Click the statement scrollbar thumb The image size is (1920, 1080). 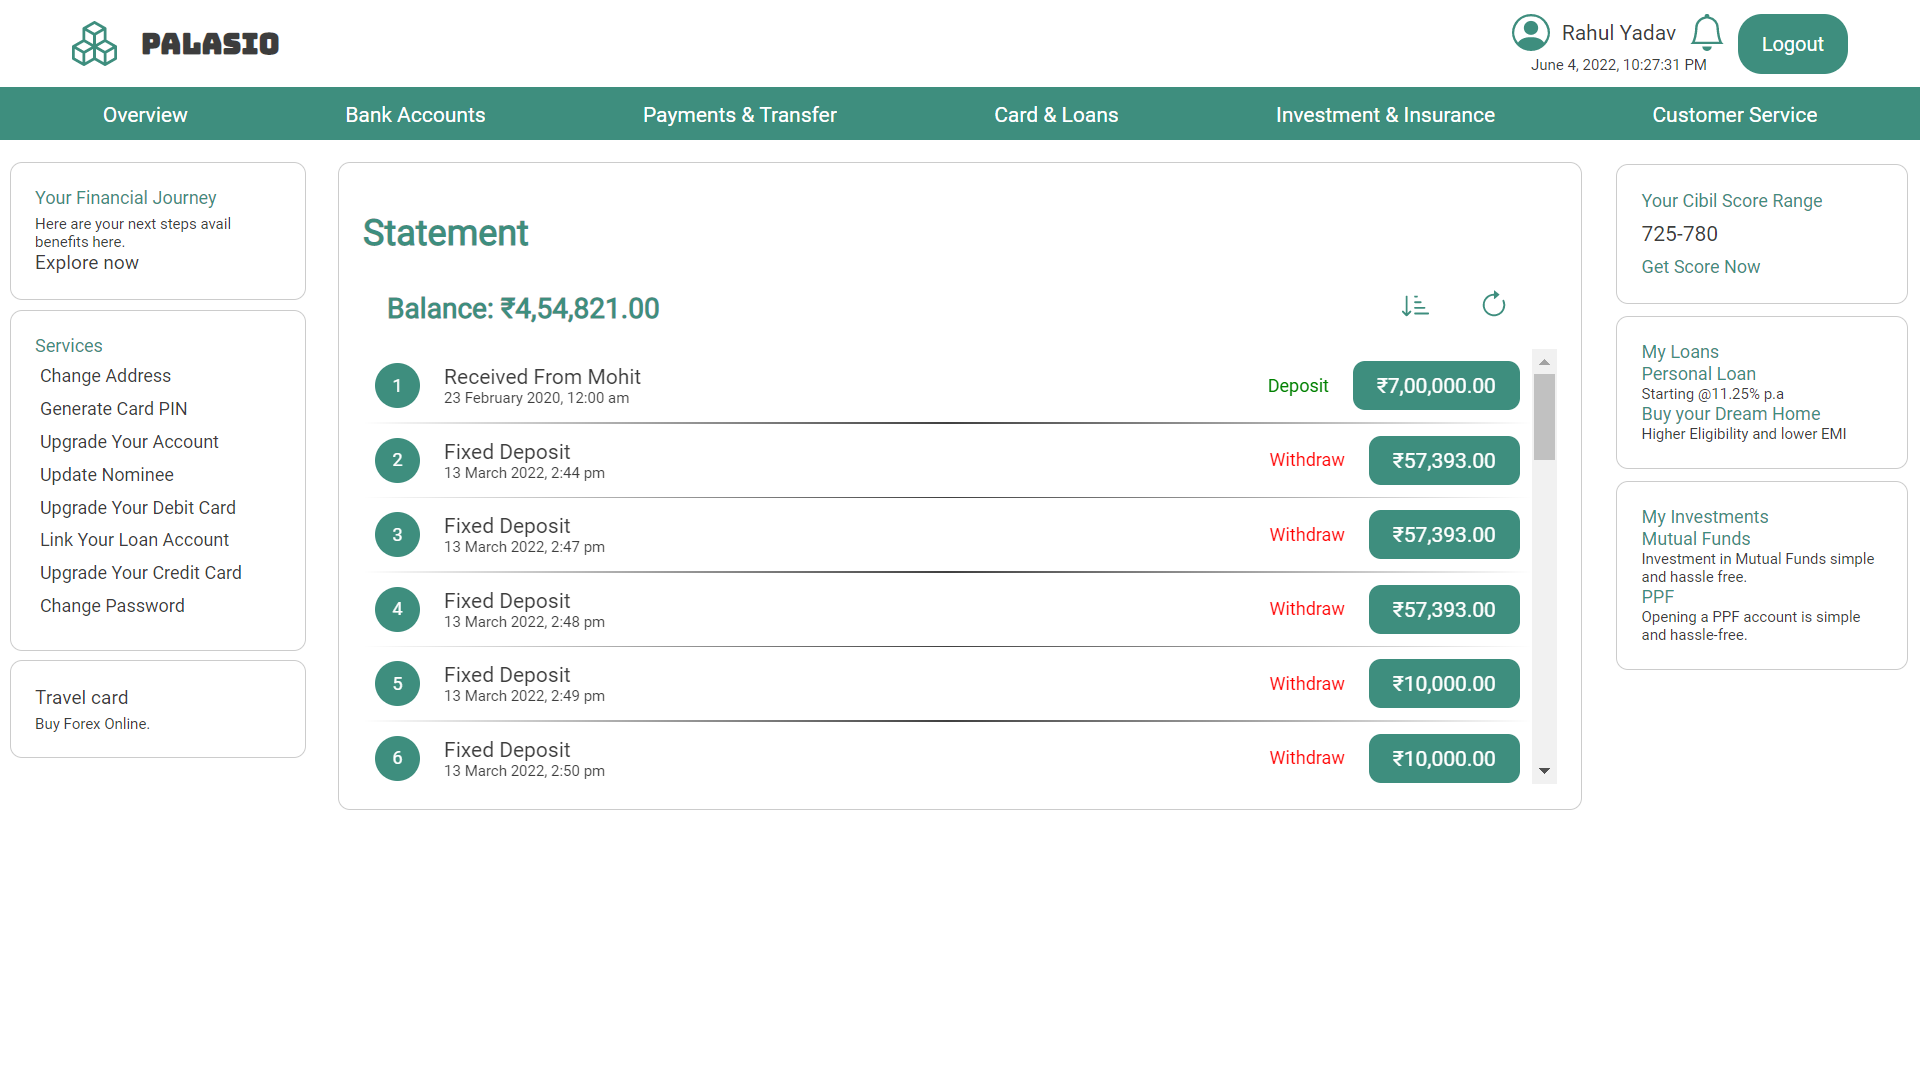pos(1544,417)
